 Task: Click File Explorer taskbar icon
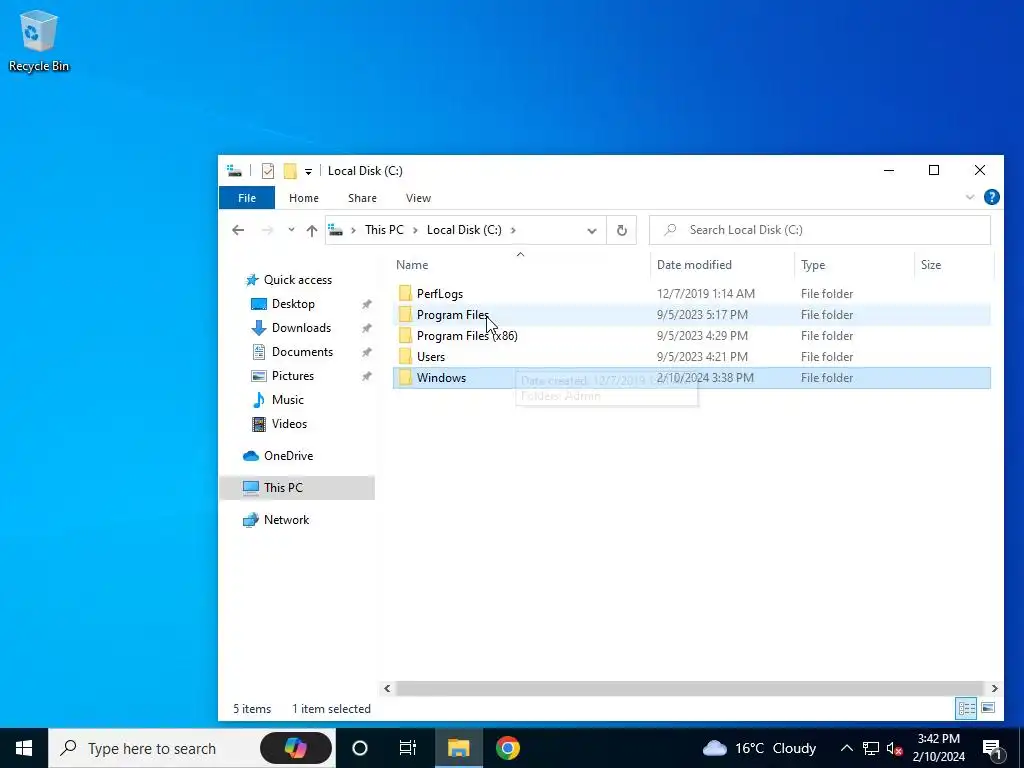(x=458, y=748)
